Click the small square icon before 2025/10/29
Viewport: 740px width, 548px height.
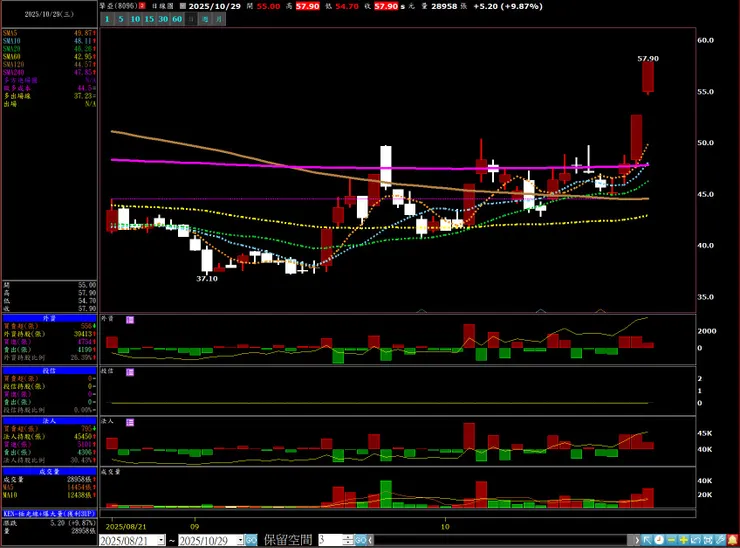coord(183,6)
